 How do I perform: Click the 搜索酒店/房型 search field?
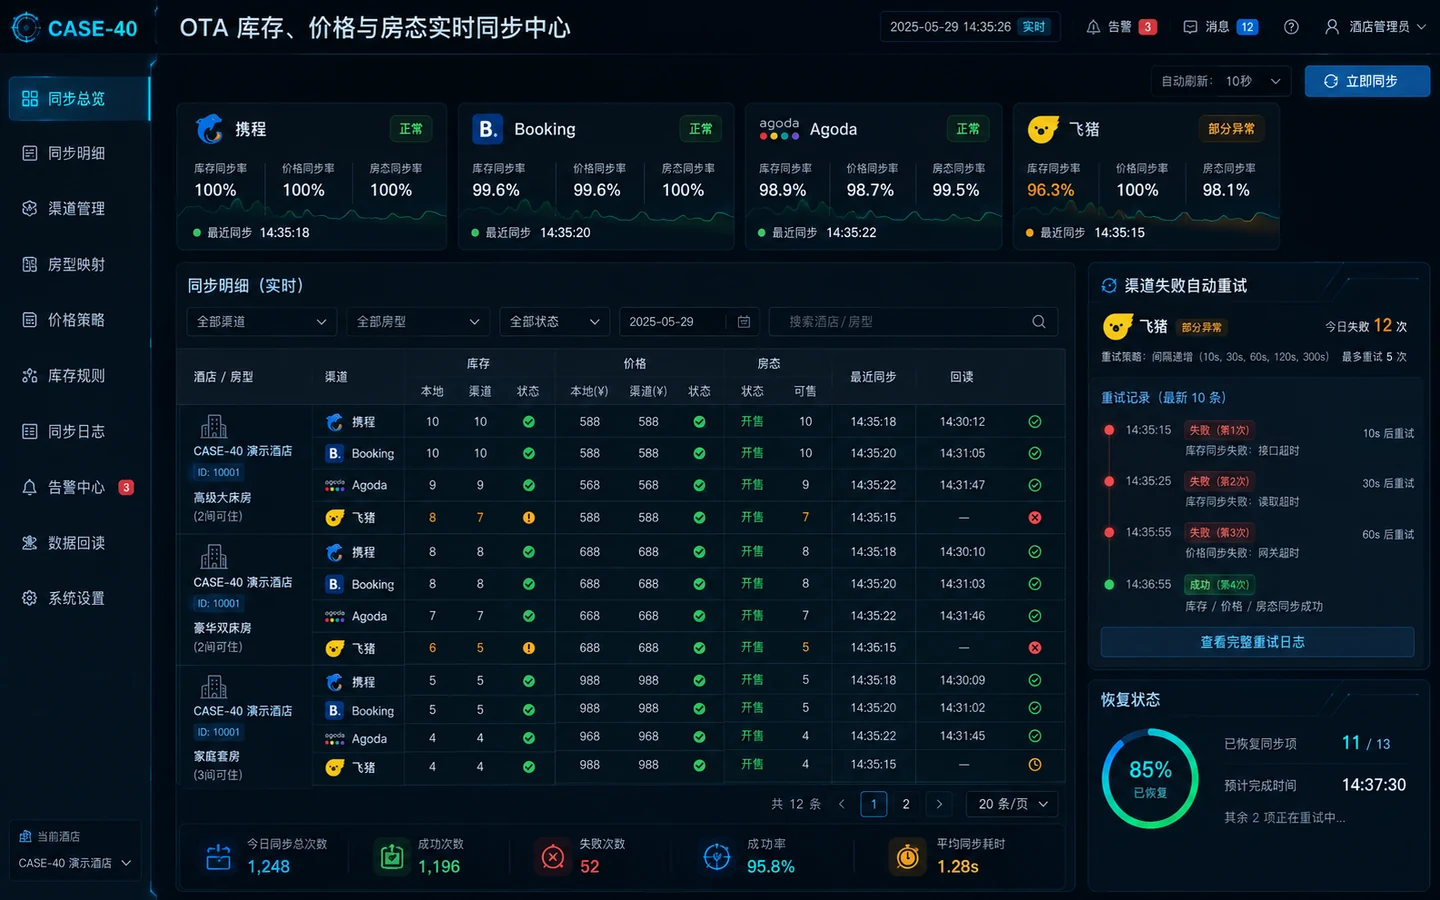(913, 322)
